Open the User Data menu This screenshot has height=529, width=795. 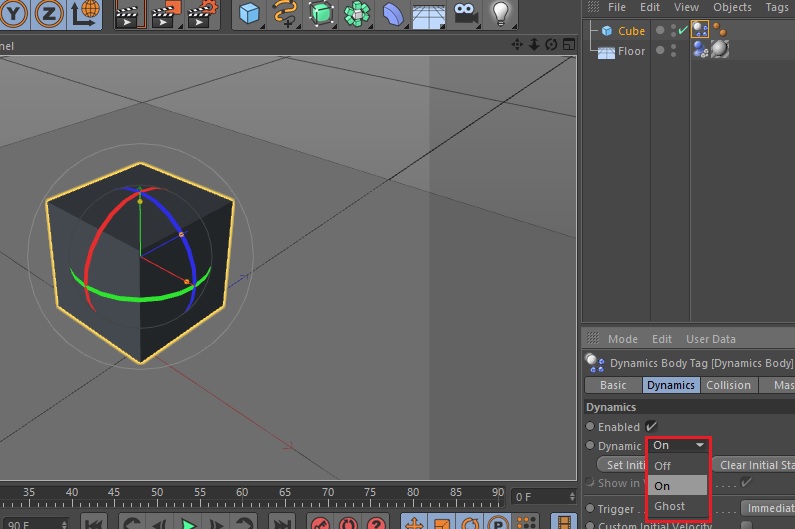[710, 339]
